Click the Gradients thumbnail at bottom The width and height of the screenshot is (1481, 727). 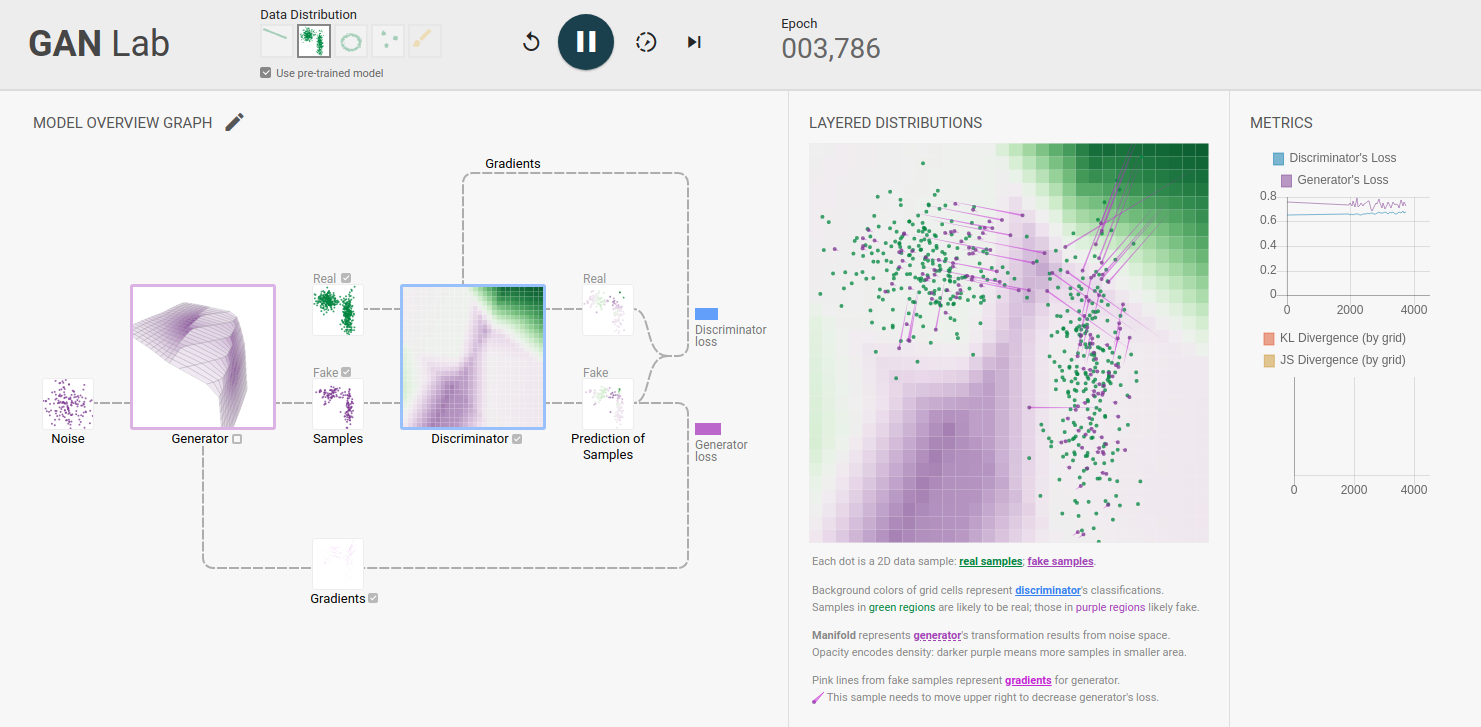point(338,564)
